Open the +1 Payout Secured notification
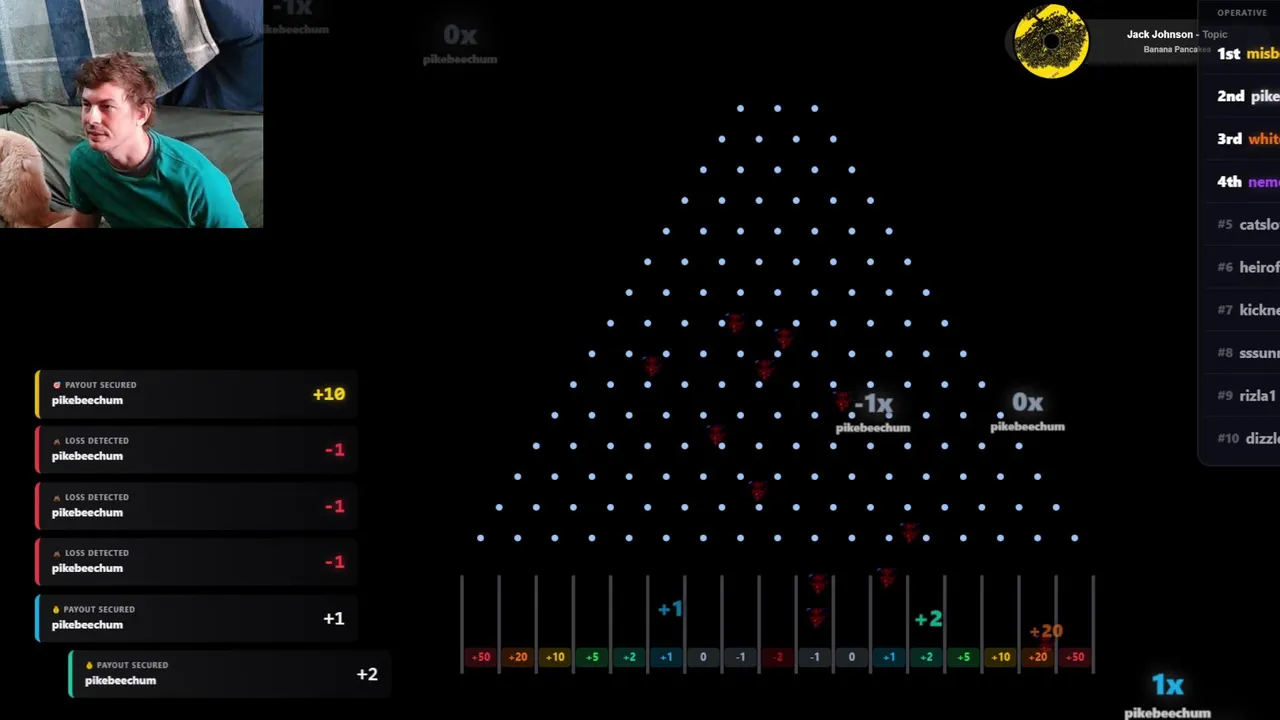This screenshot has height=720, width=1280. click(x=196, y=617)
